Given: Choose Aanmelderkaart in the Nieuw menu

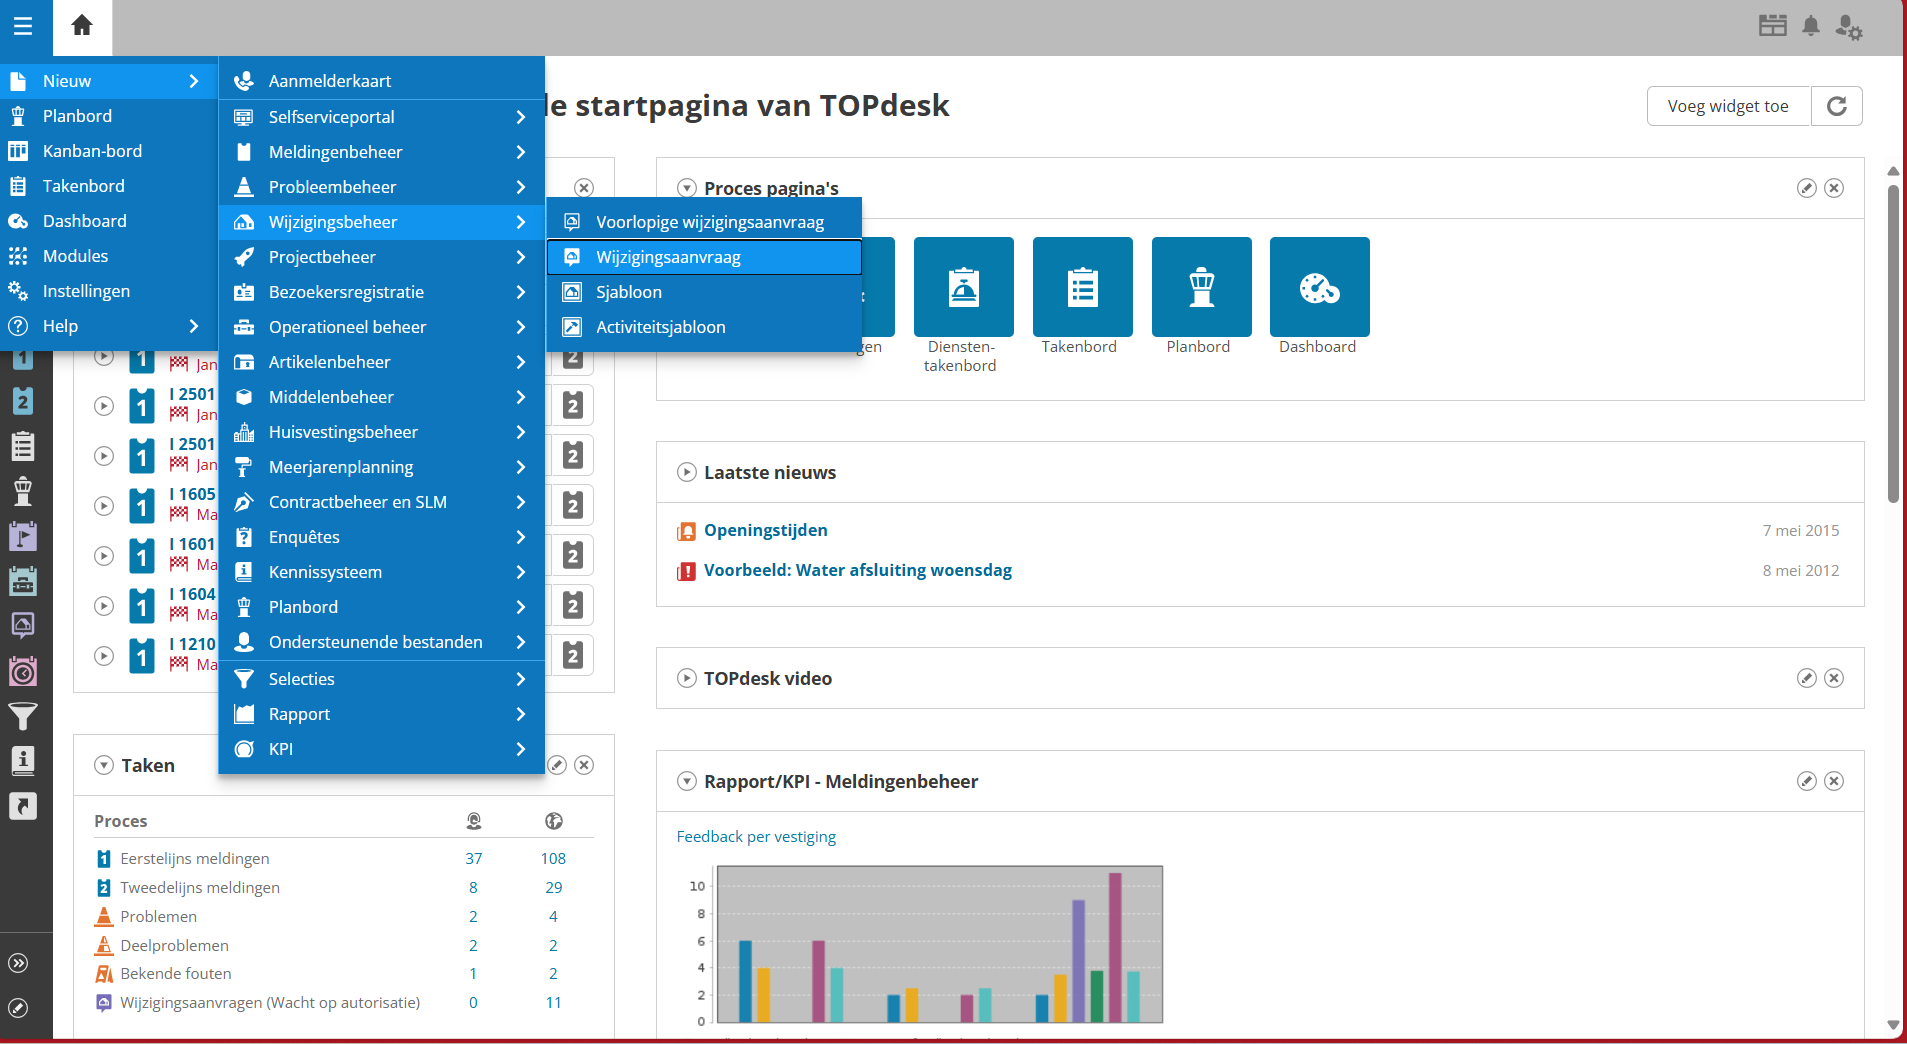Looking at the screenshot, I should [330, 81].
